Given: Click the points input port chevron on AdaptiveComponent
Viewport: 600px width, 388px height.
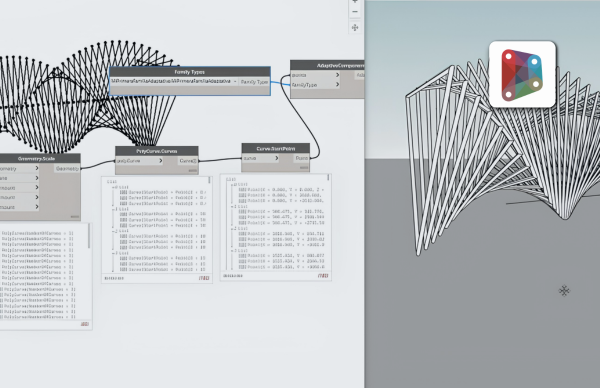Looking at the screenshot, I should click(337, 75).
